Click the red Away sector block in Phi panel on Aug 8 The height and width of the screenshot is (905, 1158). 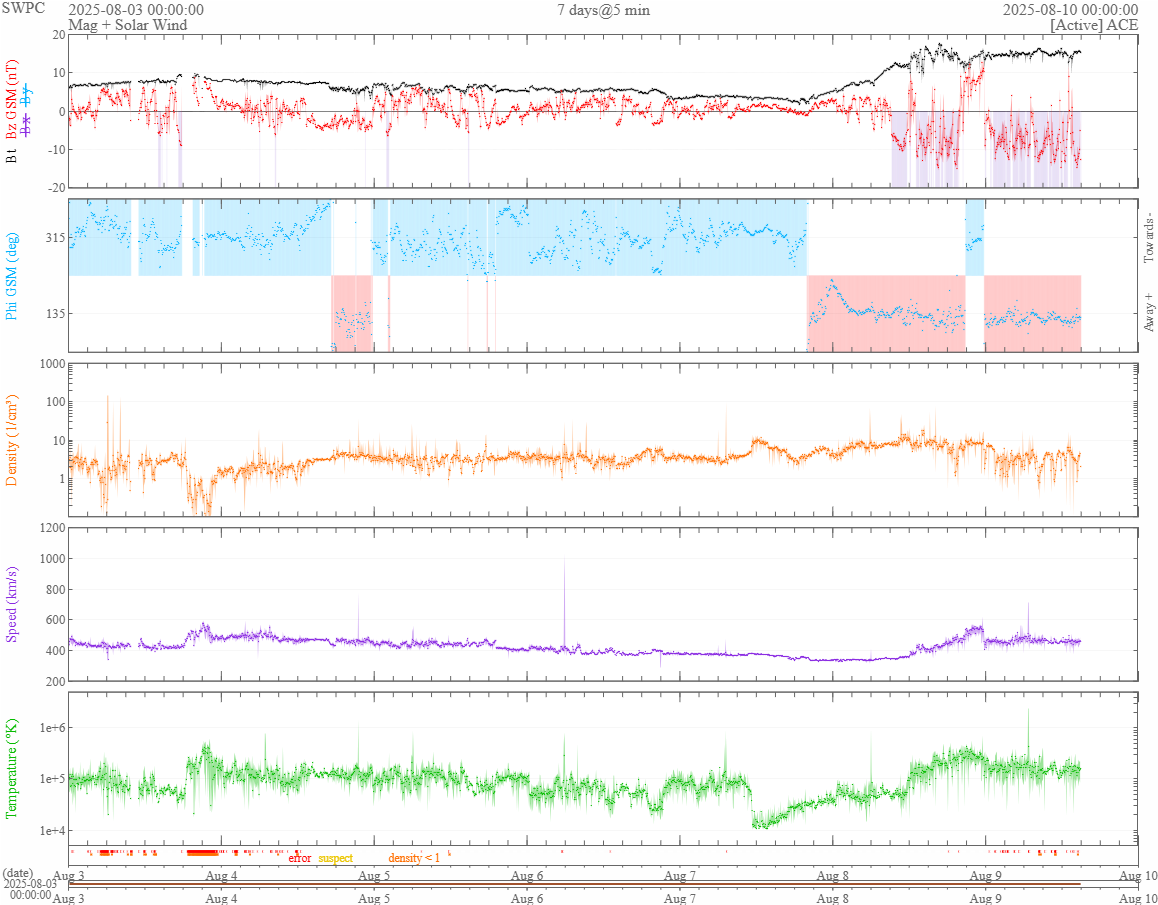pyautogui.click(x=886, y=313)
